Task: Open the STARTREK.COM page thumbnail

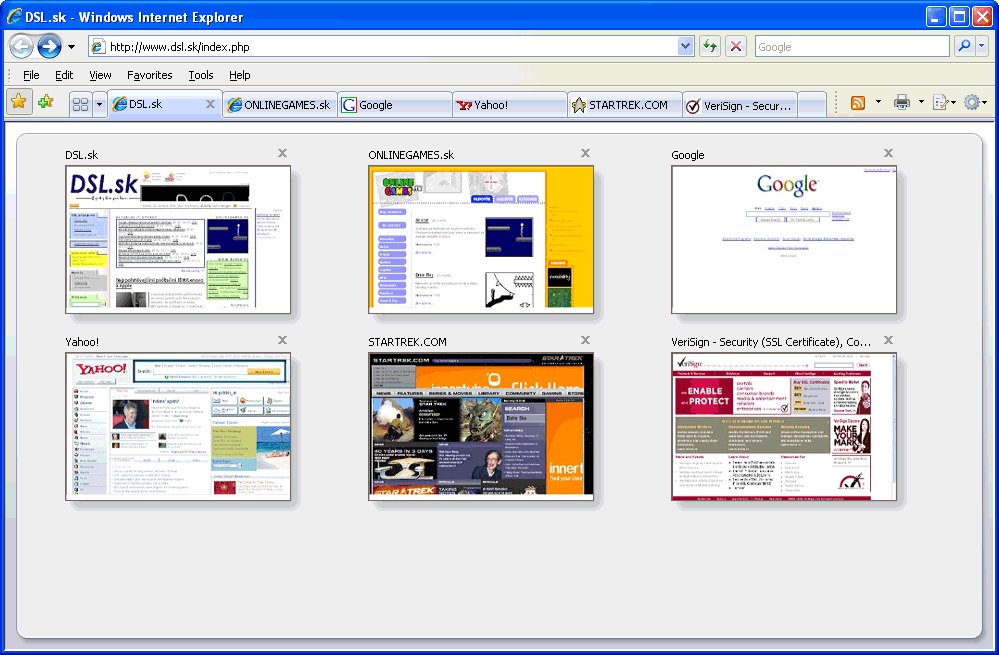Action: [481, 426]
